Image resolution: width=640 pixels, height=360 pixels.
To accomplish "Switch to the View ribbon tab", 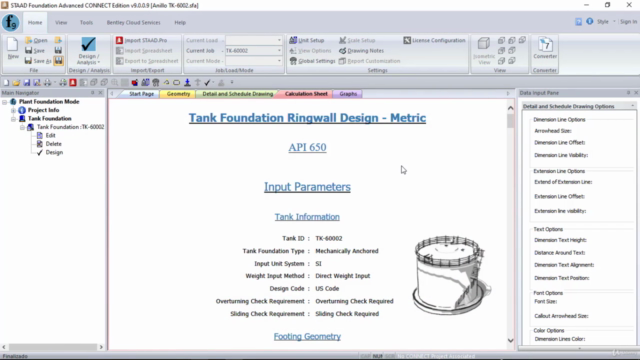I will (61, 22).
